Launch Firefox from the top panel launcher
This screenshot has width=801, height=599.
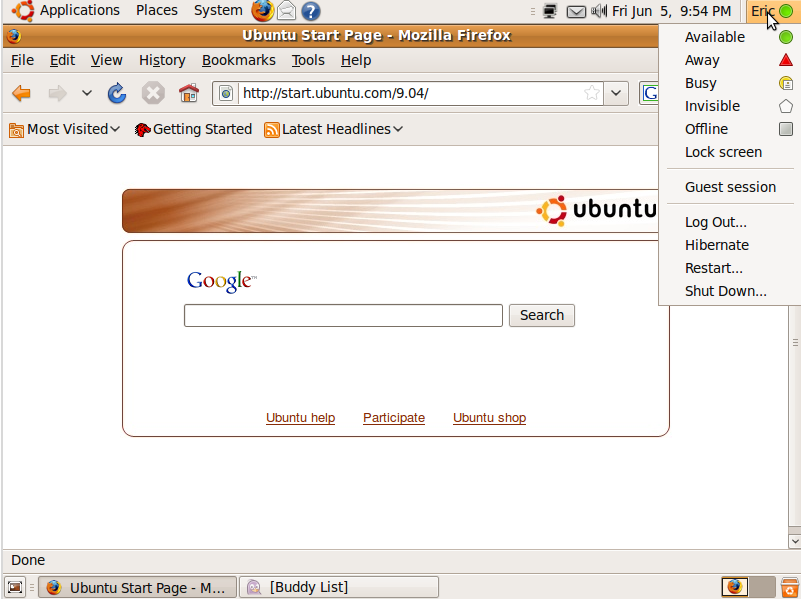coord(263,11)
